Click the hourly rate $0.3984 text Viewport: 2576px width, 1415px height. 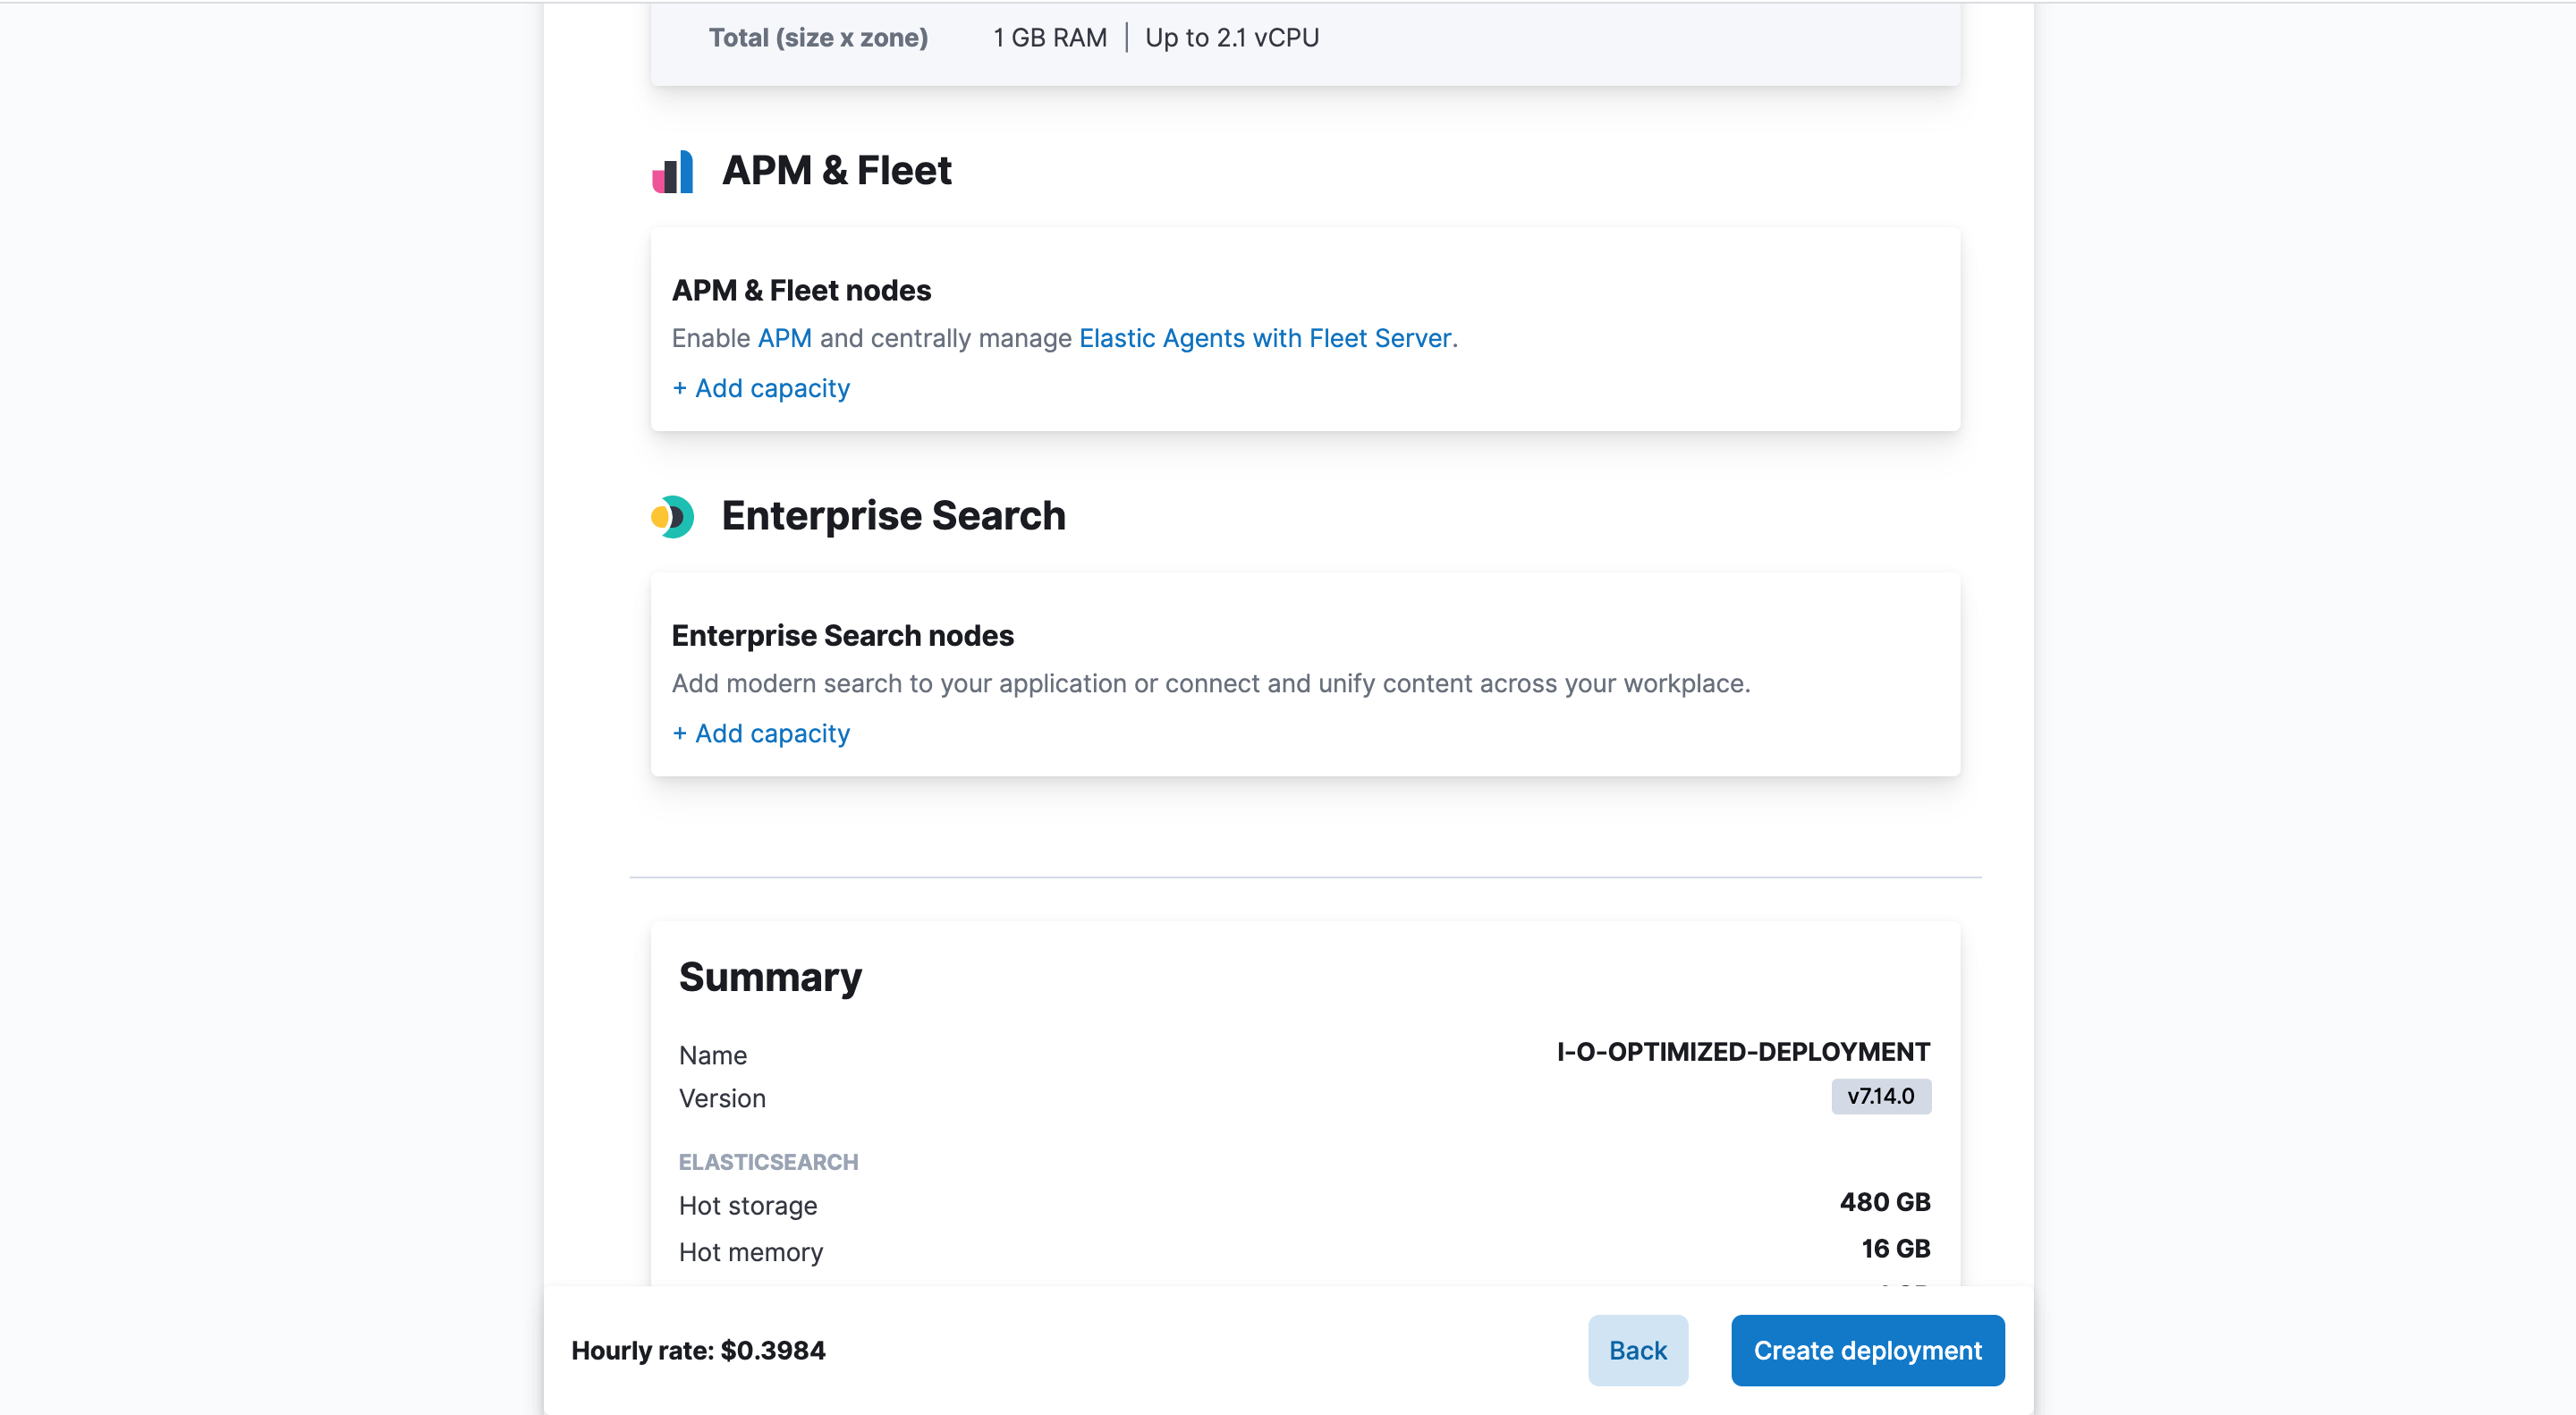point(699,1350)
